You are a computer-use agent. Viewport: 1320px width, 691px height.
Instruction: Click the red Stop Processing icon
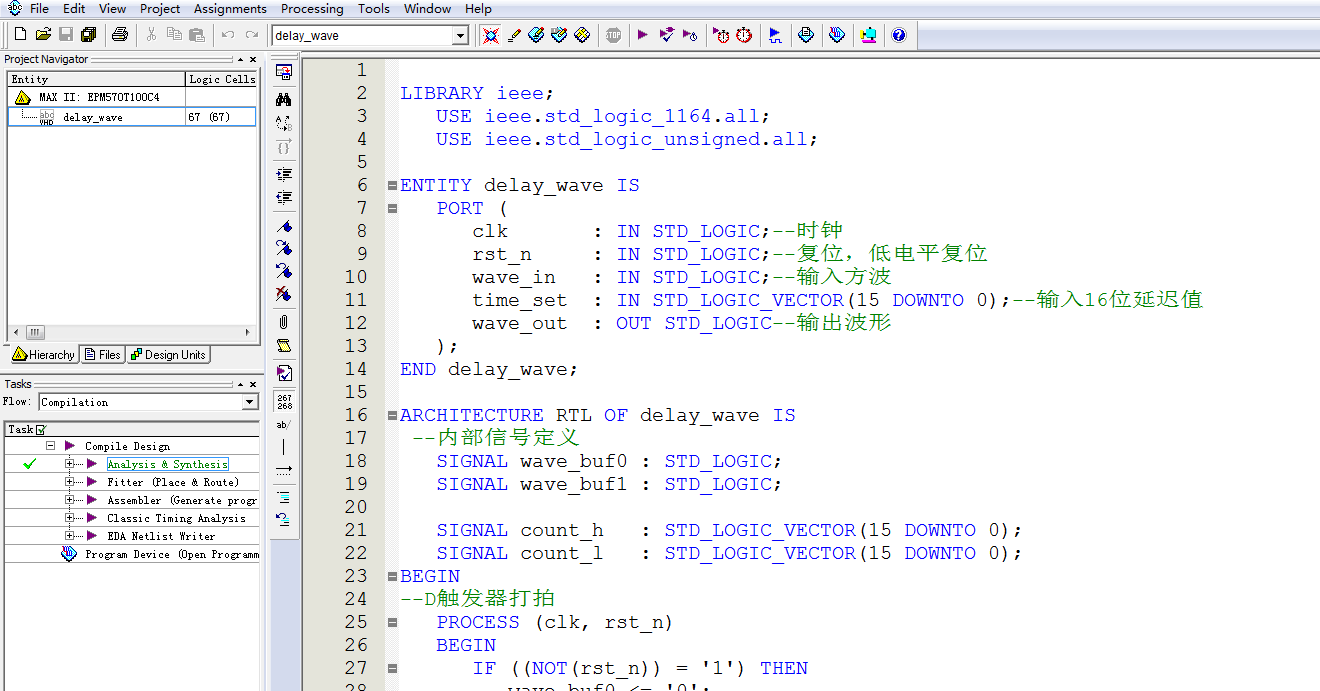coord(613,35)
